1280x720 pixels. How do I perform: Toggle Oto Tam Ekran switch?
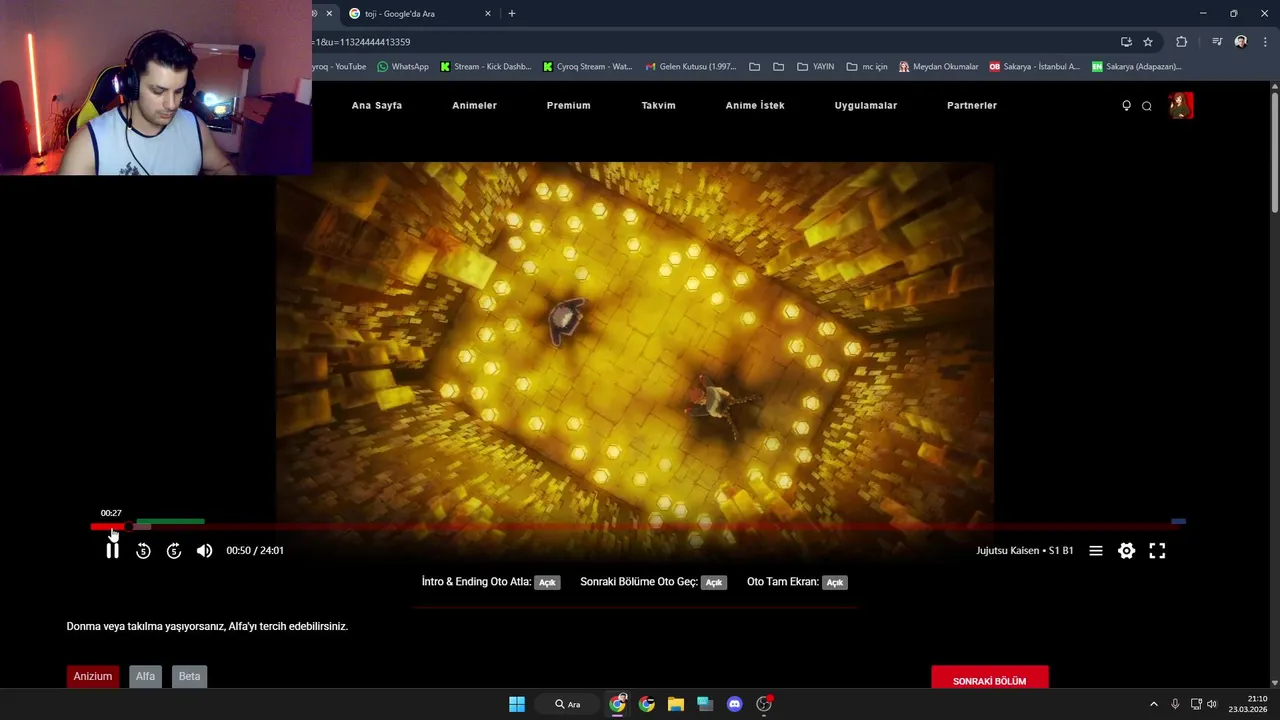(x=835, y=582)
